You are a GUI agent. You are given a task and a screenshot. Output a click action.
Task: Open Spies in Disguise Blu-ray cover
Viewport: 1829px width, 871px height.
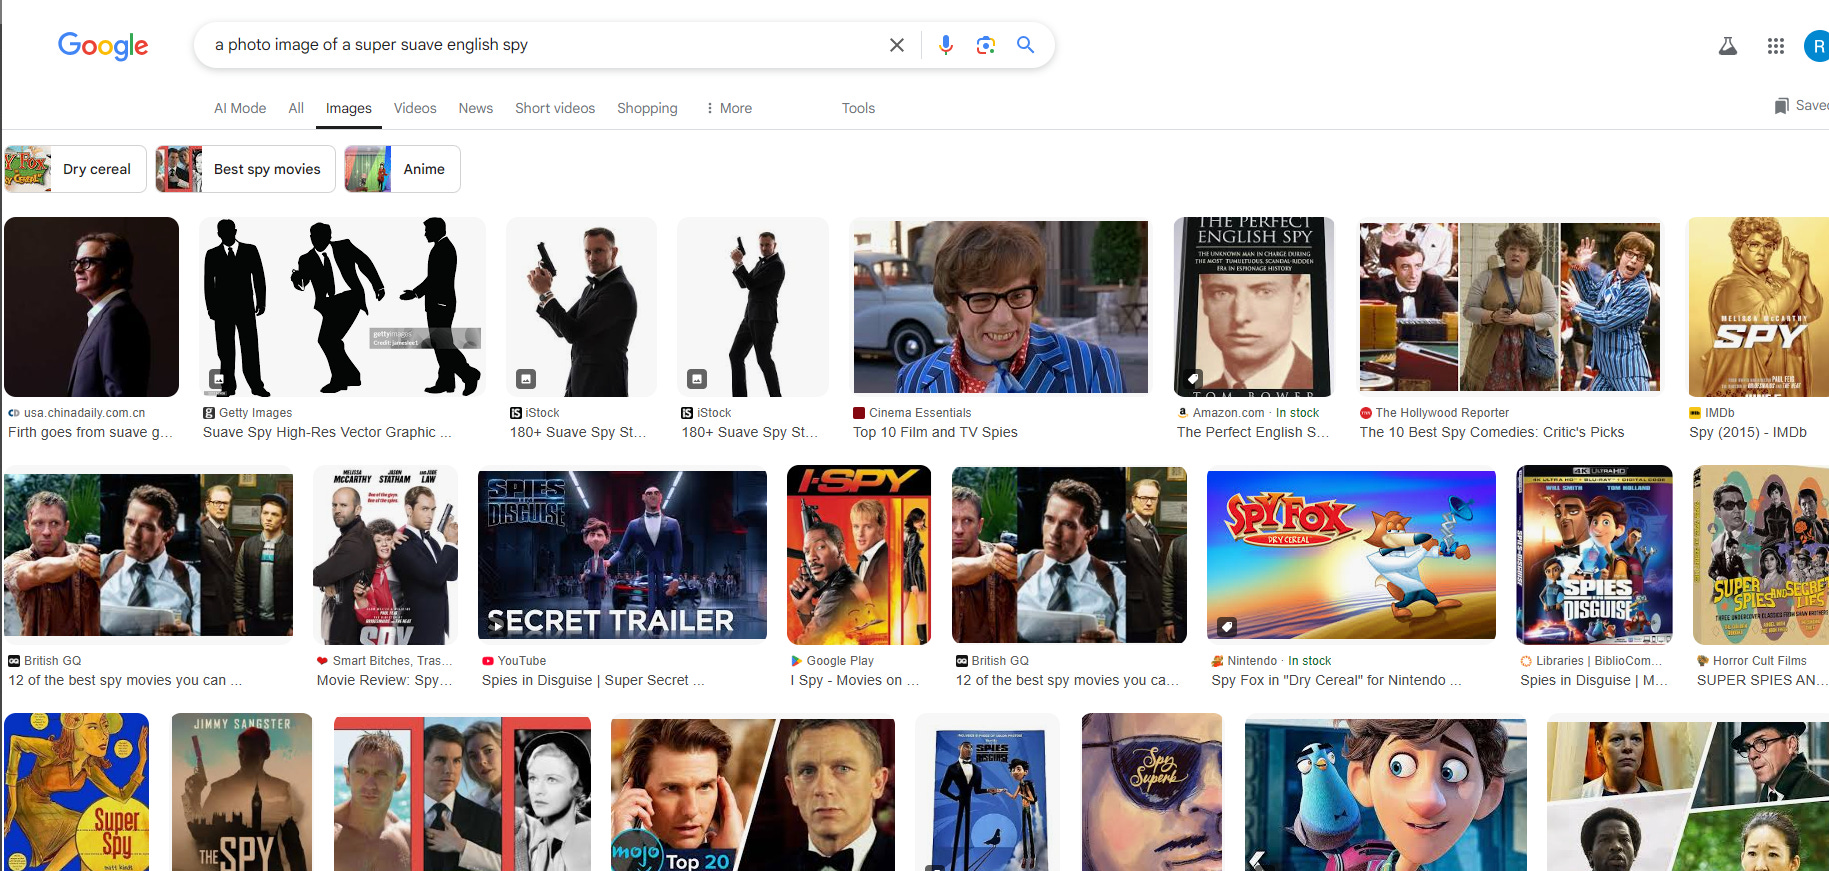(1594, 555)
